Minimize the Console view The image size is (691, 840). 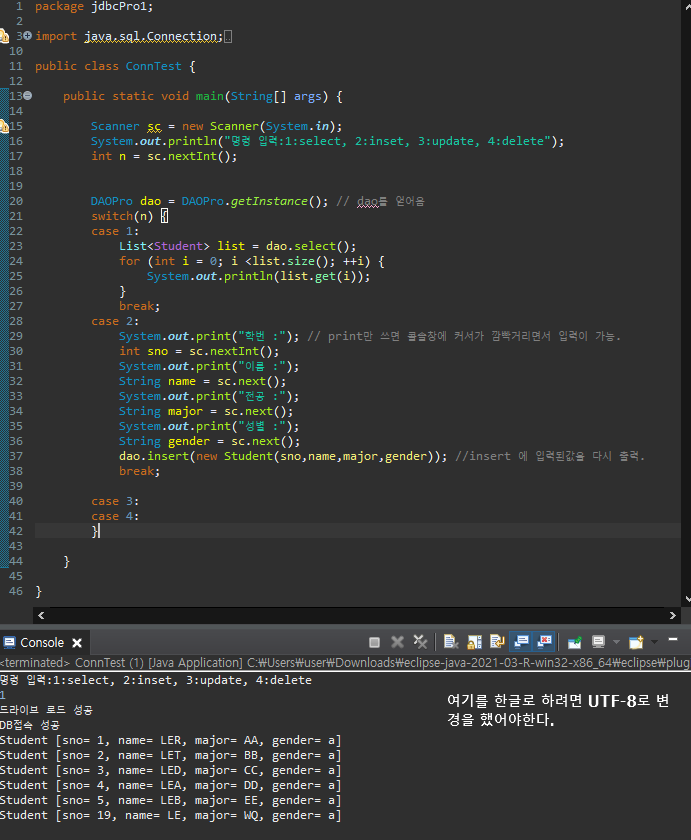point(673,640)
